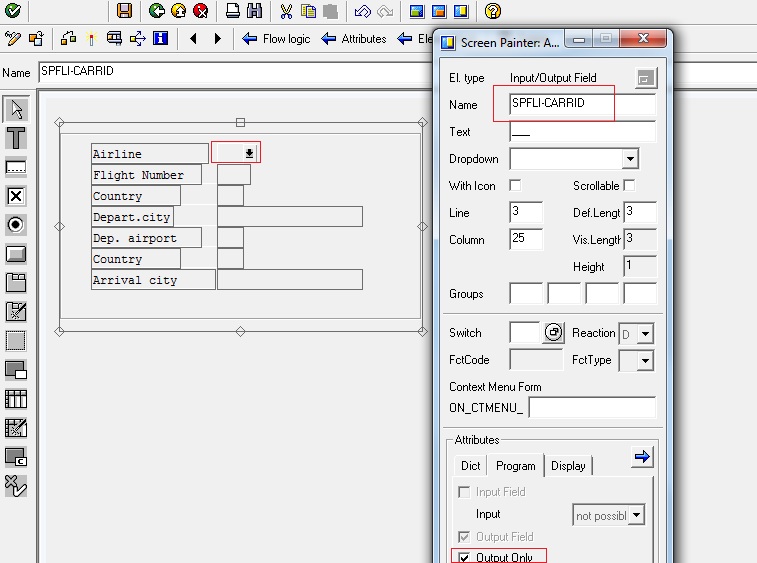757x563 pixels.
Task: Expand the FctType dropdown
Action: [644, 360]
